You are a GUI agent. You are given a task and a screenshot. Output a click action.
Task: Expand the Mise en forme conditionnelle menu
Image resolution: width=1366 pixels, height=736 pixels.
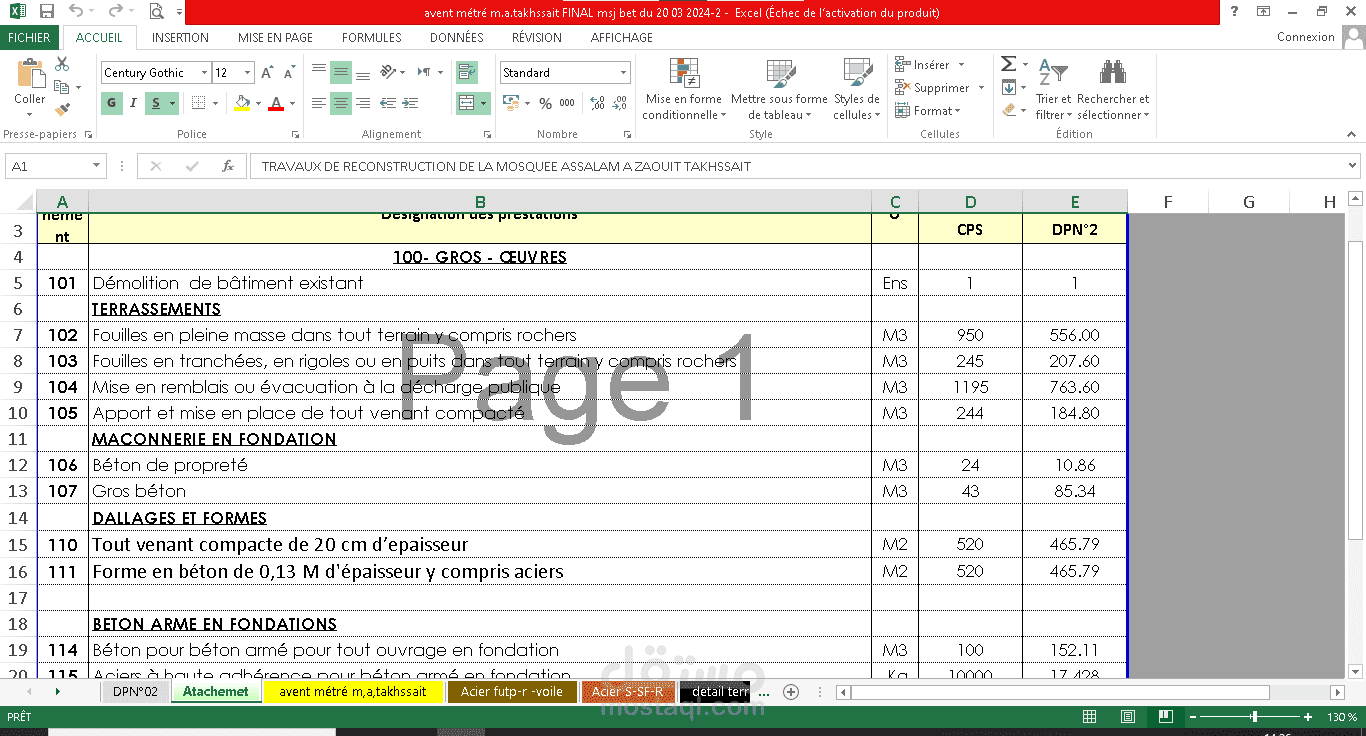click(684, 89)
